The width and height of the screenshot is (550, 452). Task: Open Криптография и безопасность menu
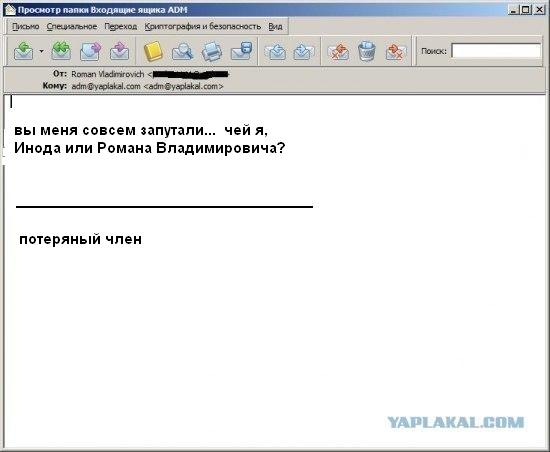[x=203, y=27]
